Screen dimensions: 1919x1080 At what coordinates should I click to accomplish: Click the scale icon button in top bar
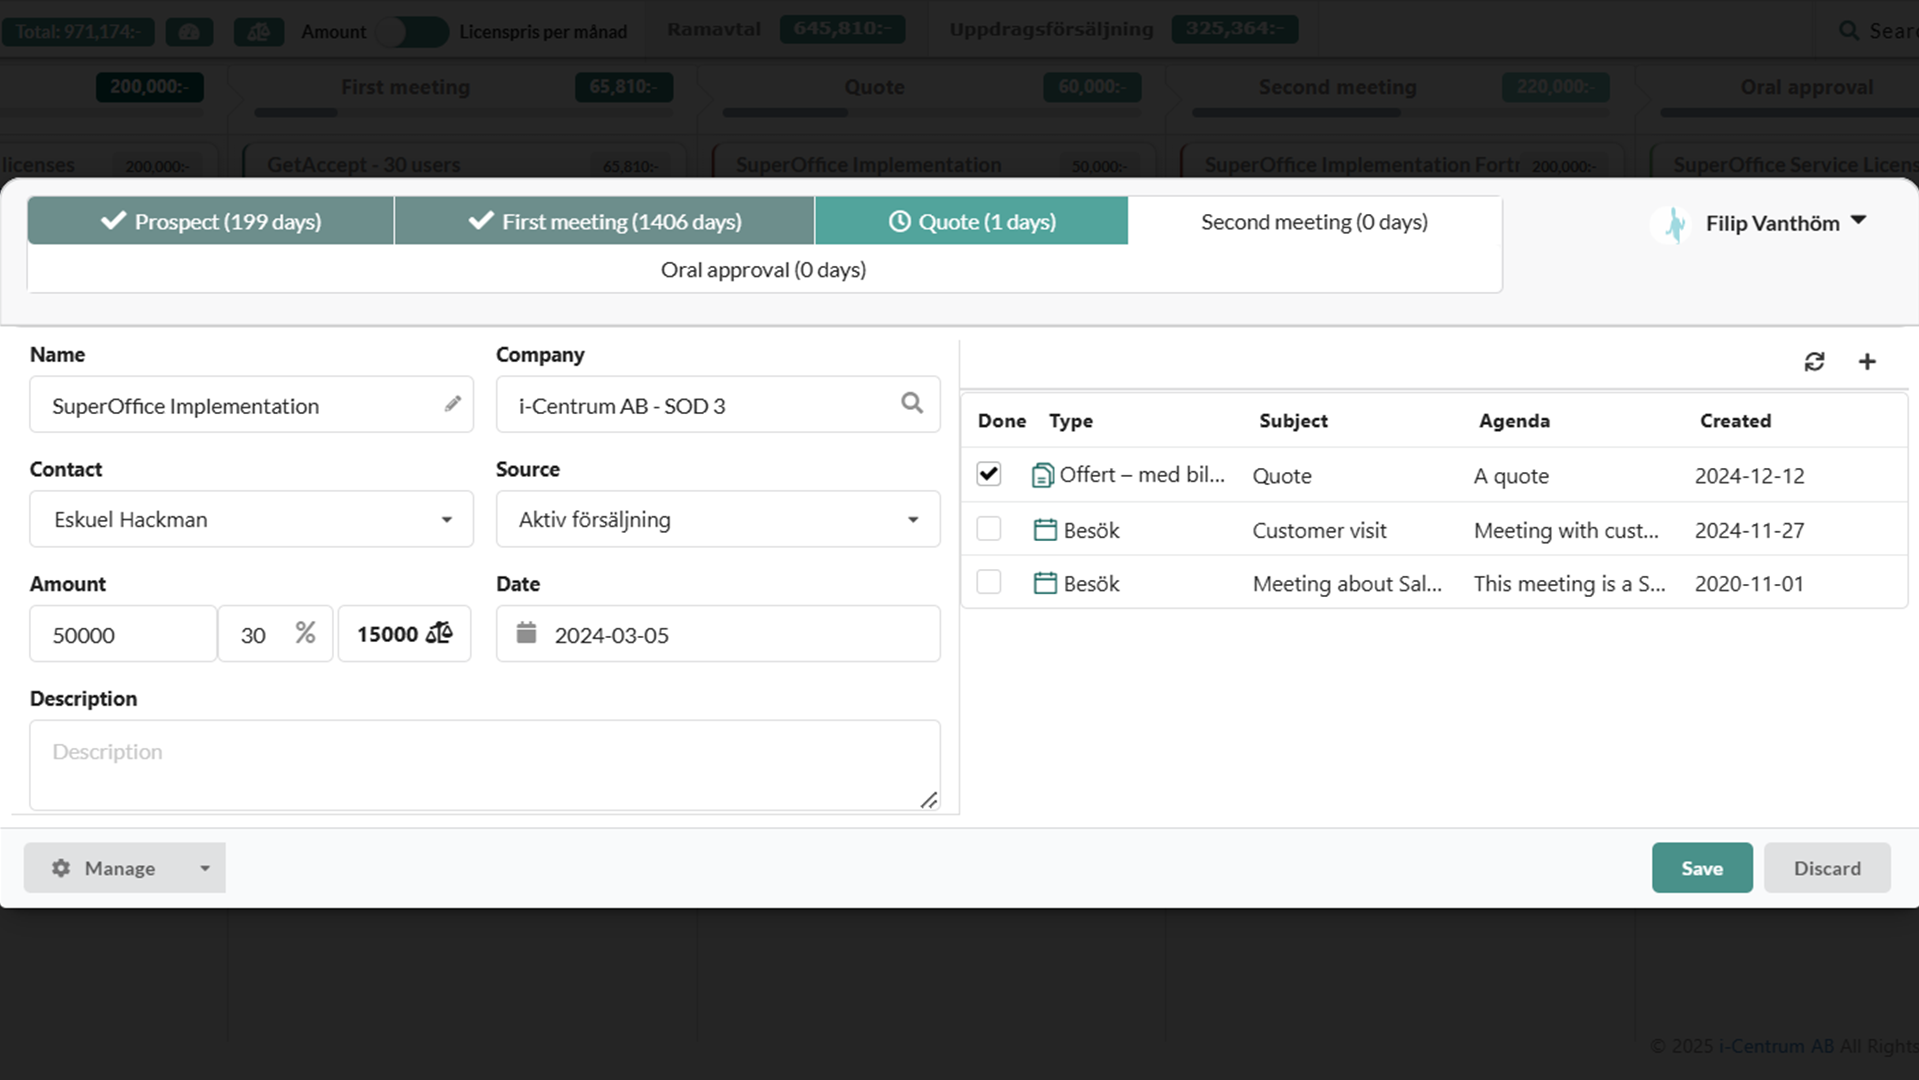click(x=259, y=32)
